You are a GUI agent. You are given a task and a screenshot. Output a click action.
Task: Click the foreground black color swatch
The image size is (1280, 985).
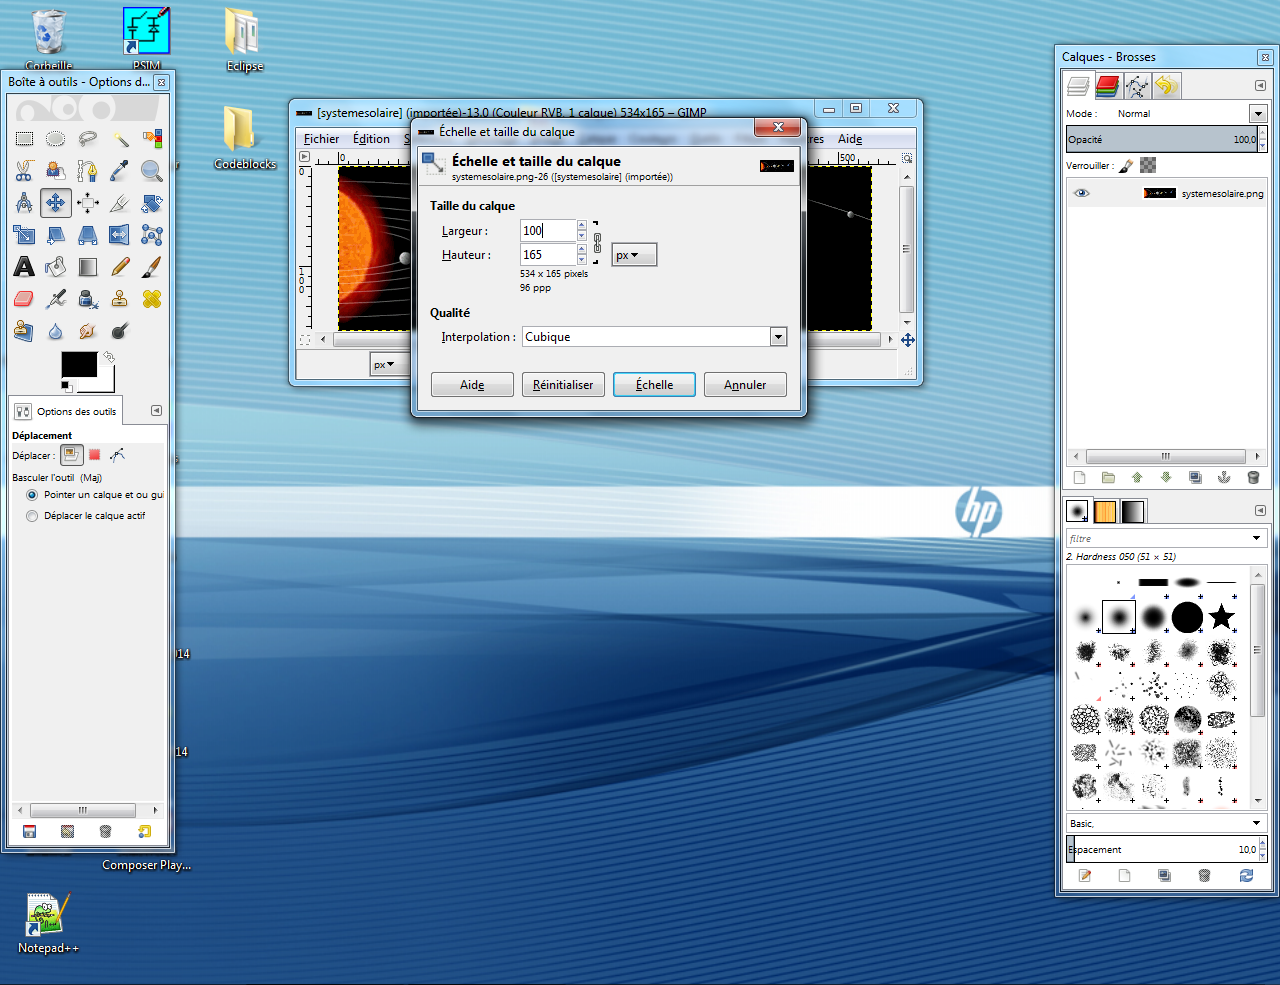[x=79, y=364]
